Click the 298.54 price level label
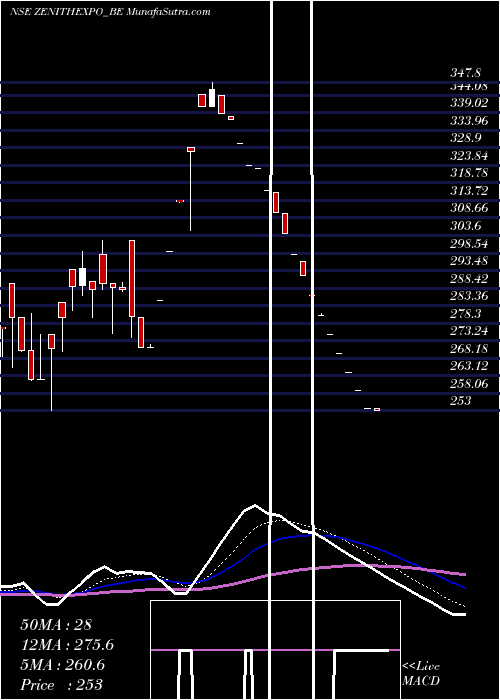Viewport: 500px width, 700px height. 469,243
